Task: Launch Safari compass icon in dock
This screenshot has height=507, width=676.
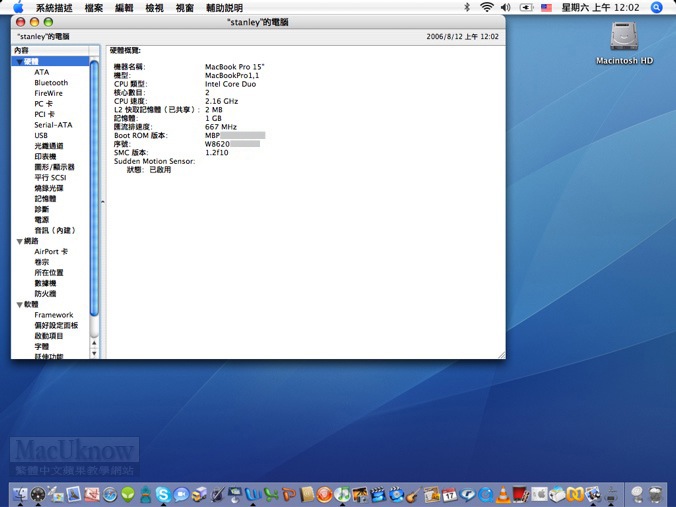Action: coord(110,494)
